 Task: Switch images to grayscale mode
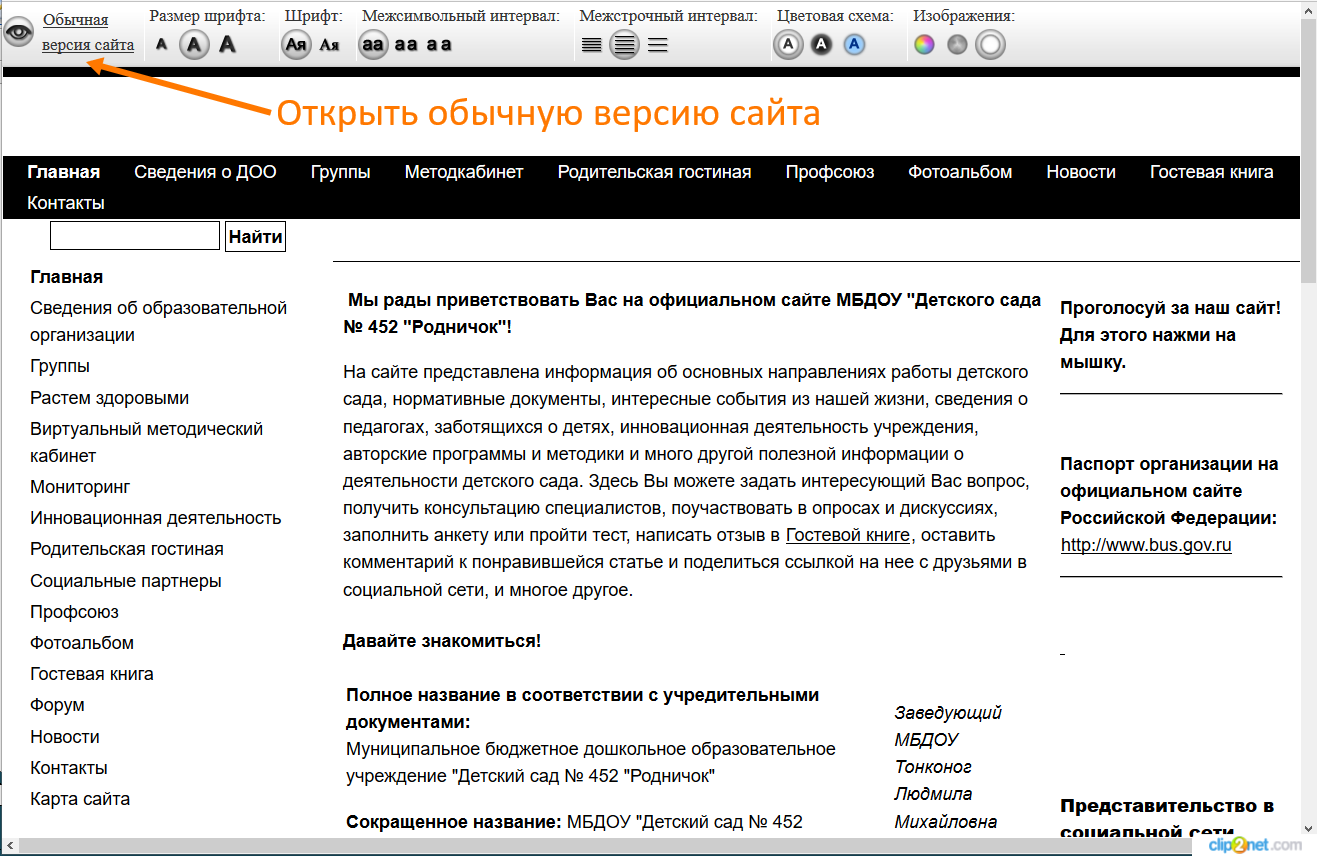coord(957,44)
